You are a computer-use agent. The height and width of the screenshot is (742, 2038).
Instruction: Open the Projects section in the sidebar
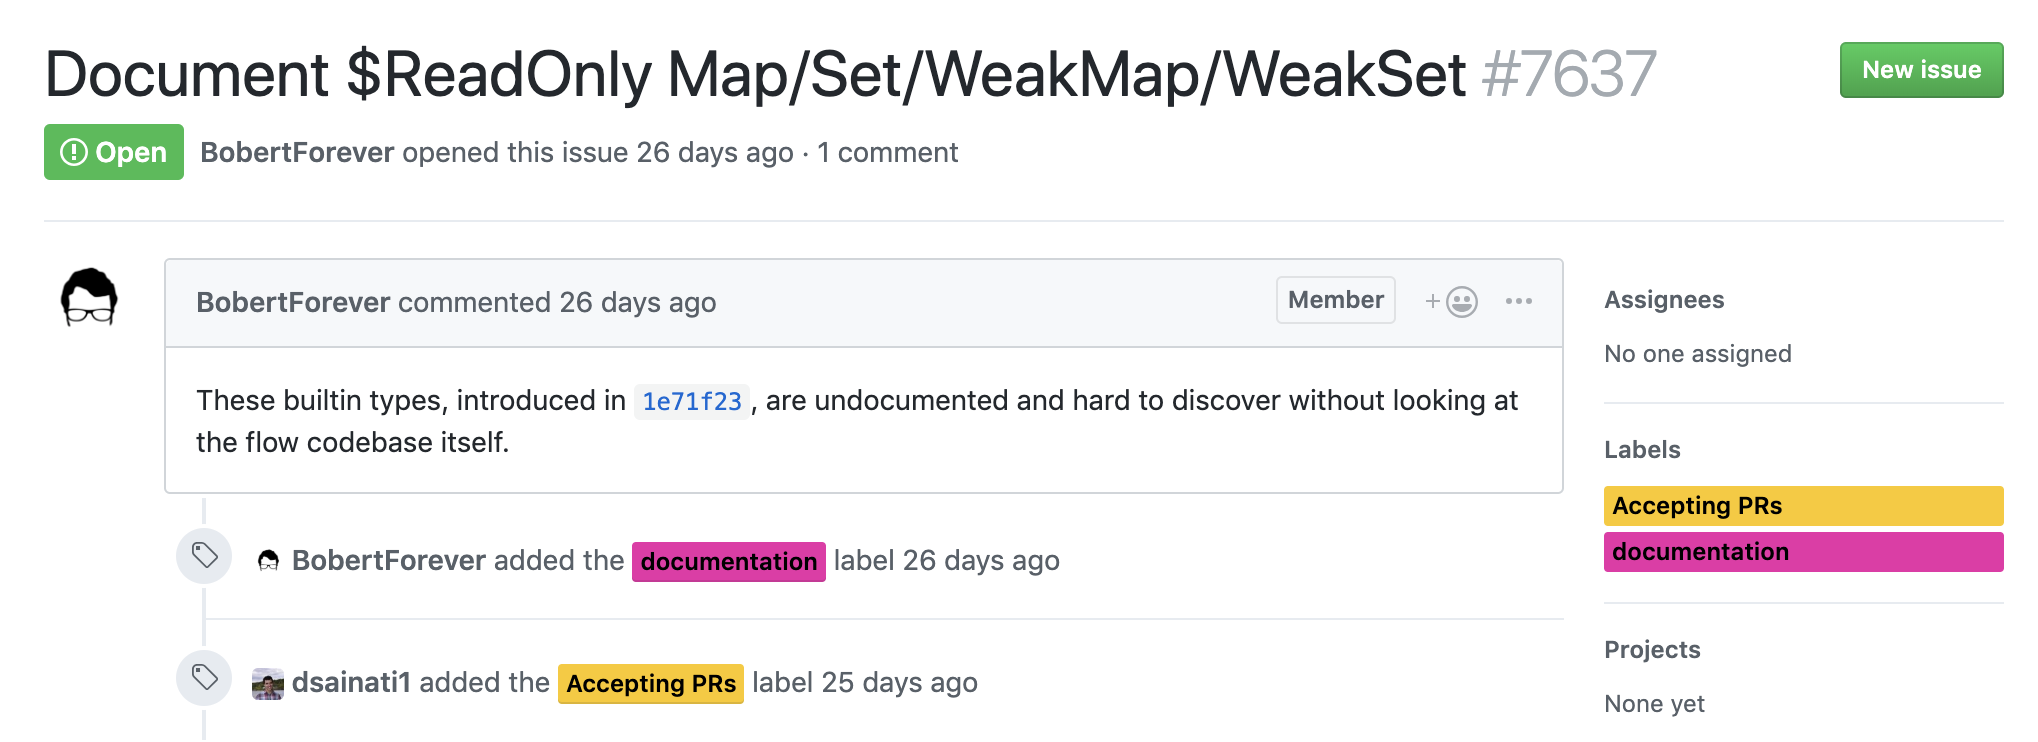point(1651,649)
